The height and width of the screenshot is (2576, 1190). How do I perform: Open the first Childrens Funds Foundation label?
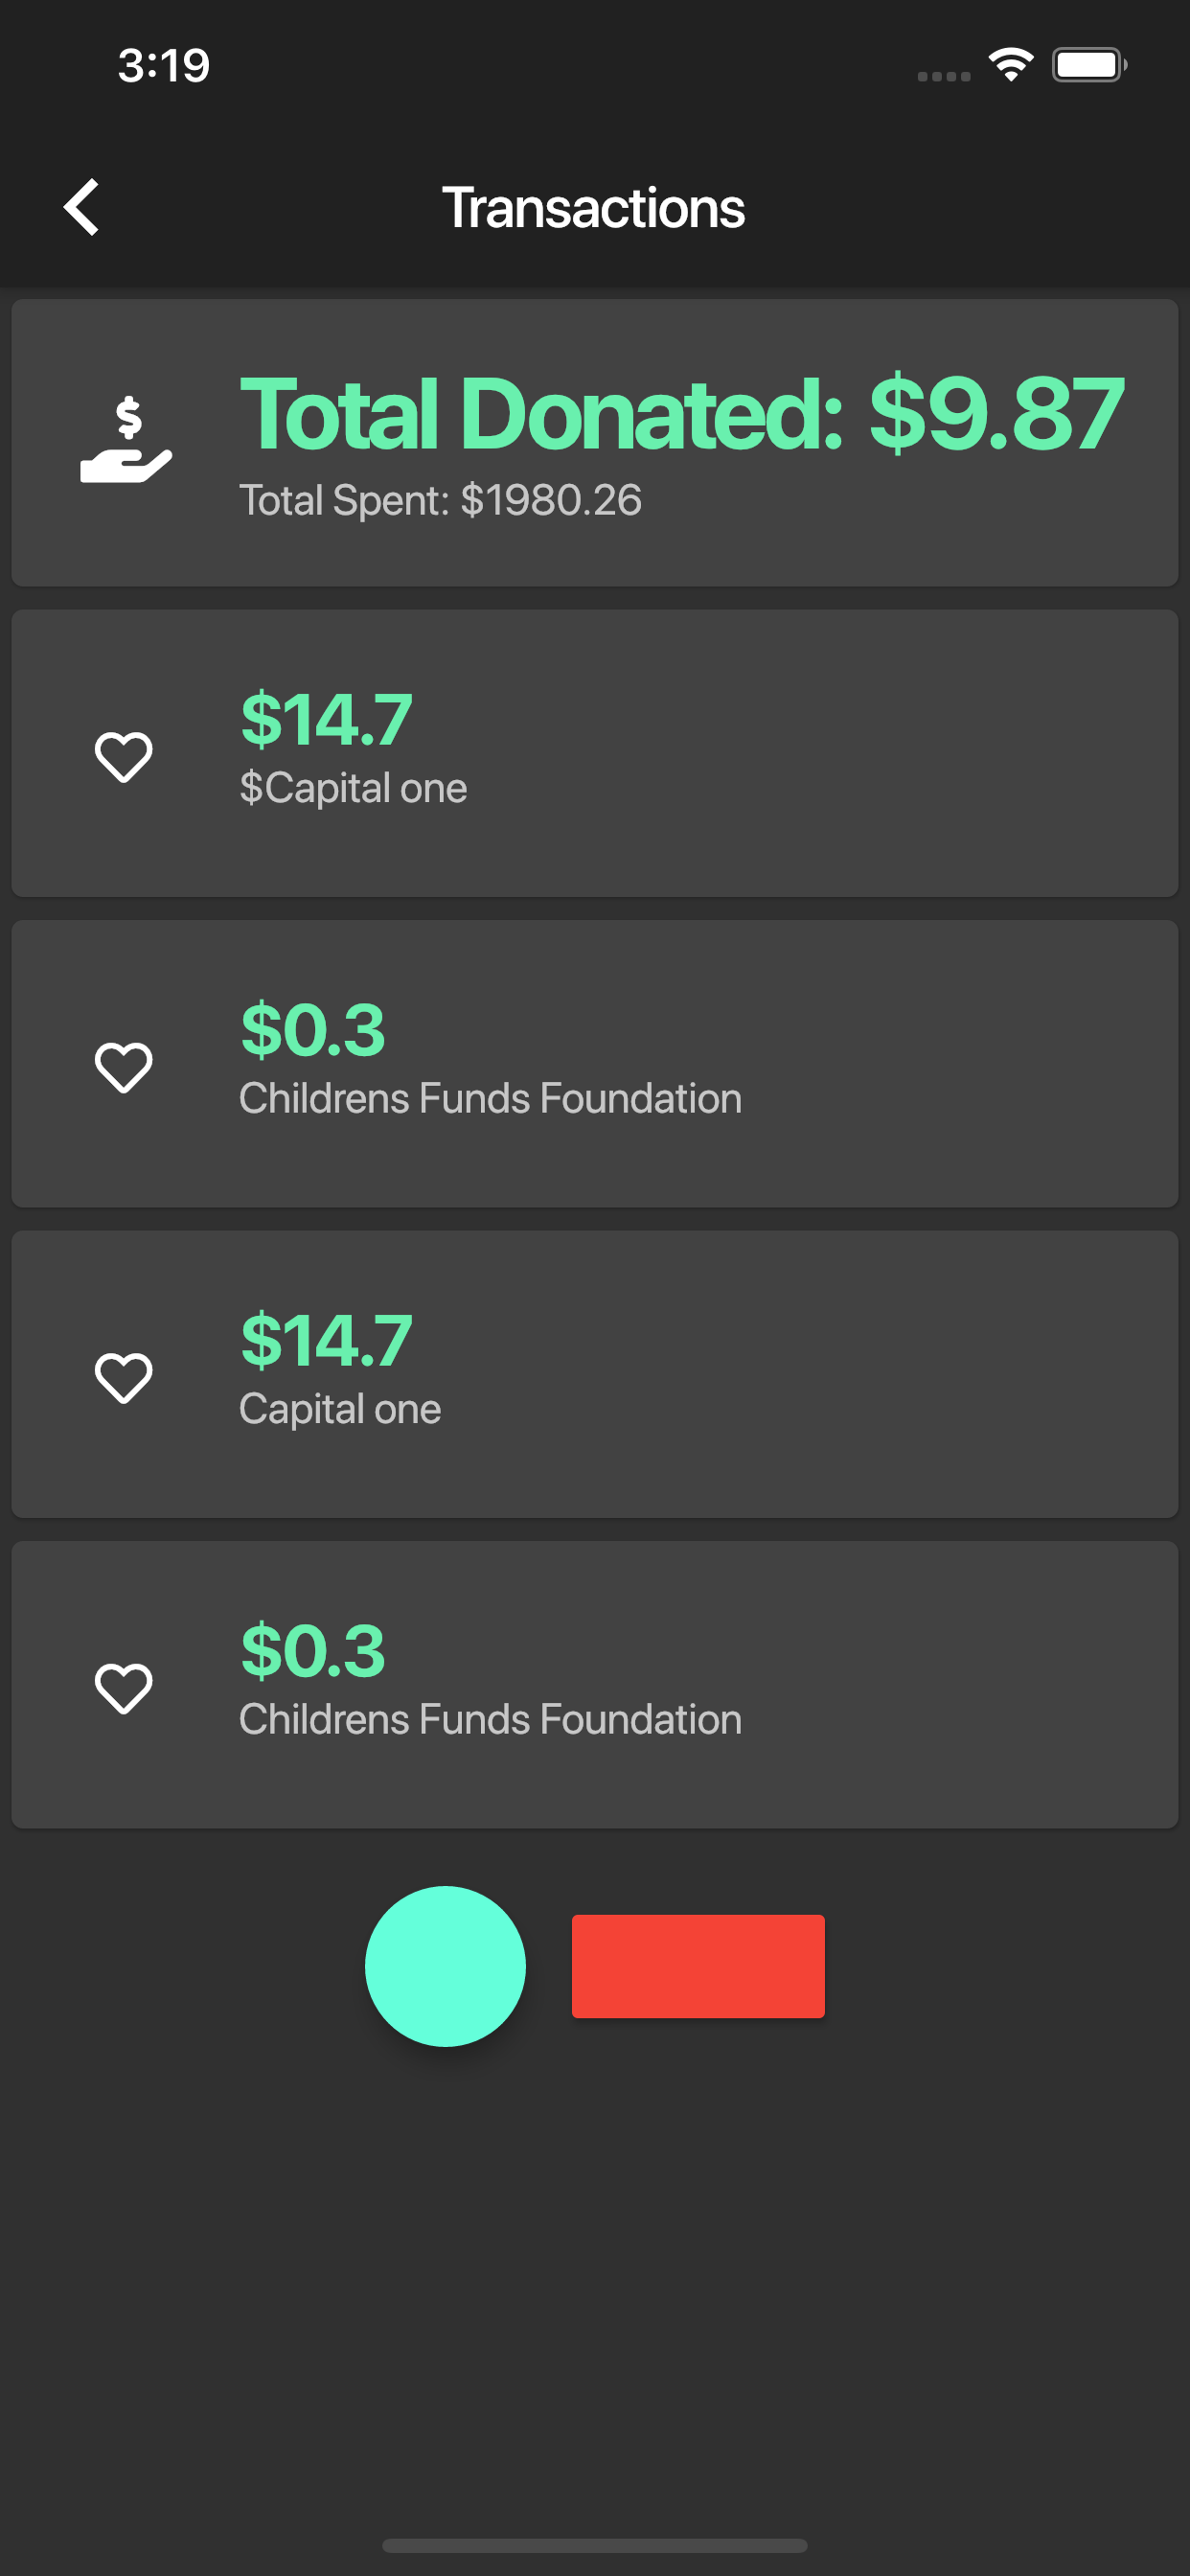coord(490,1098)
